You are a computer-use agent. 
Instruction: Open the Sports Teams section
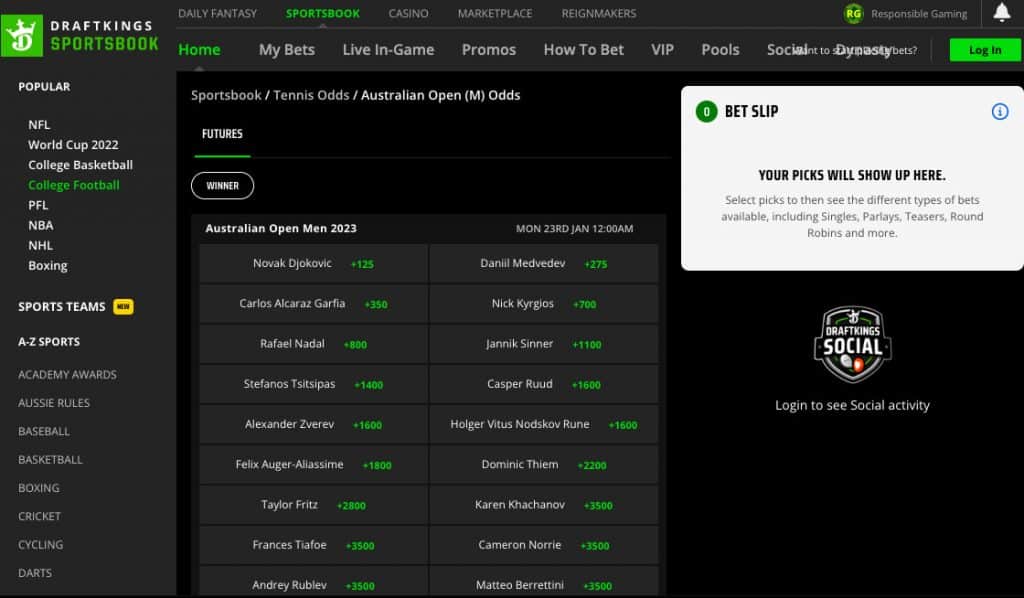click(61, 307)
